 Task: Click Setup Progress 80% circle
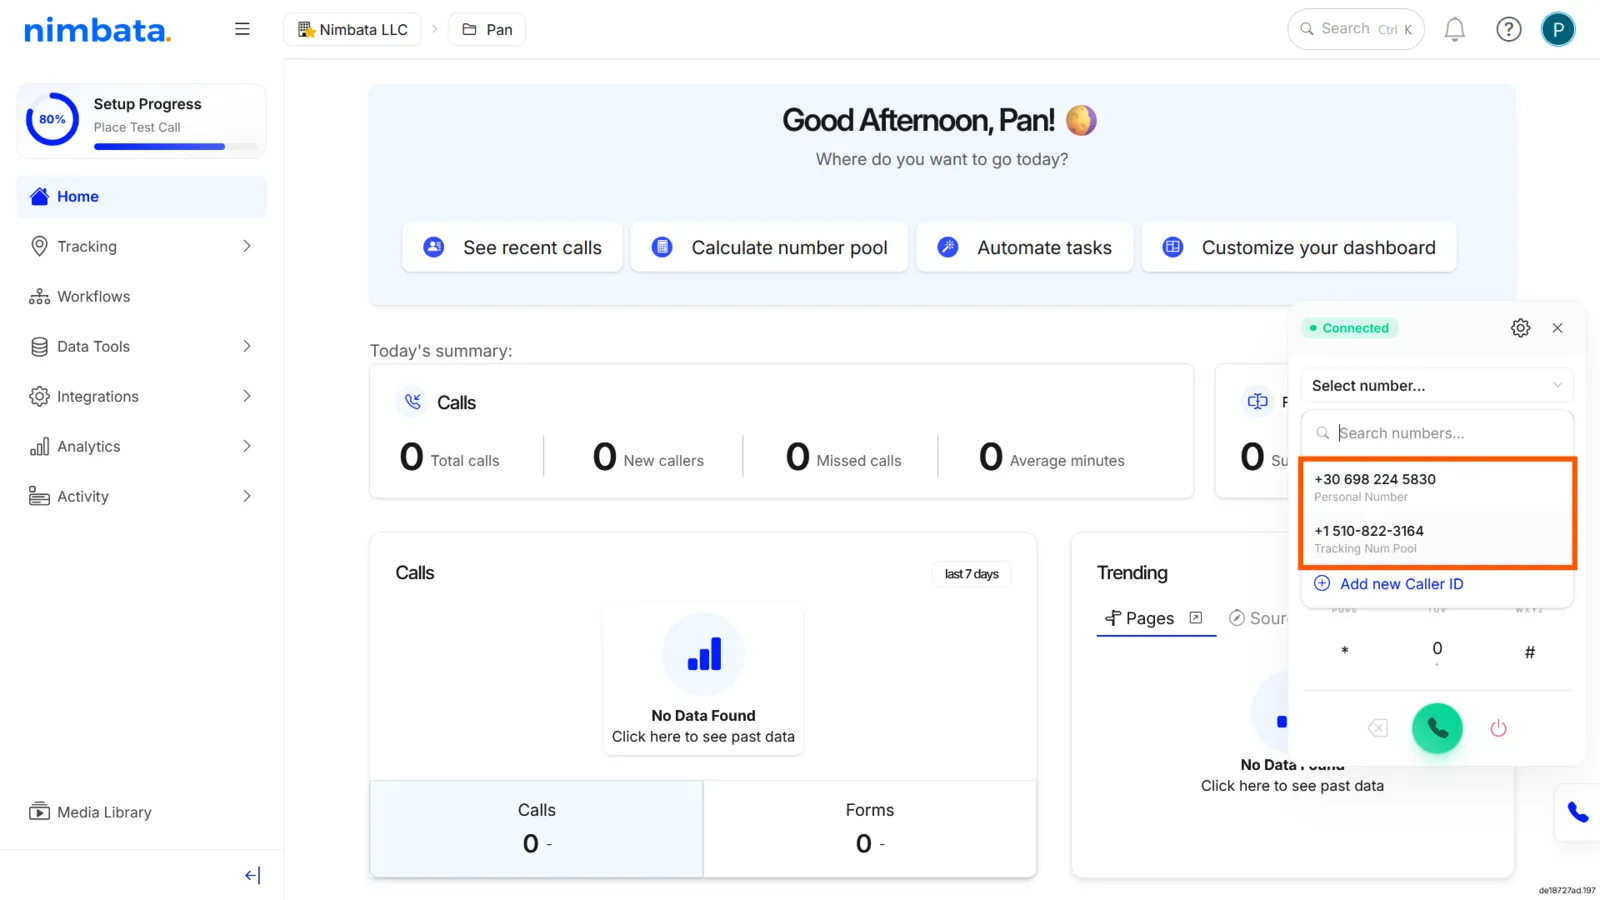pos(52,119)
